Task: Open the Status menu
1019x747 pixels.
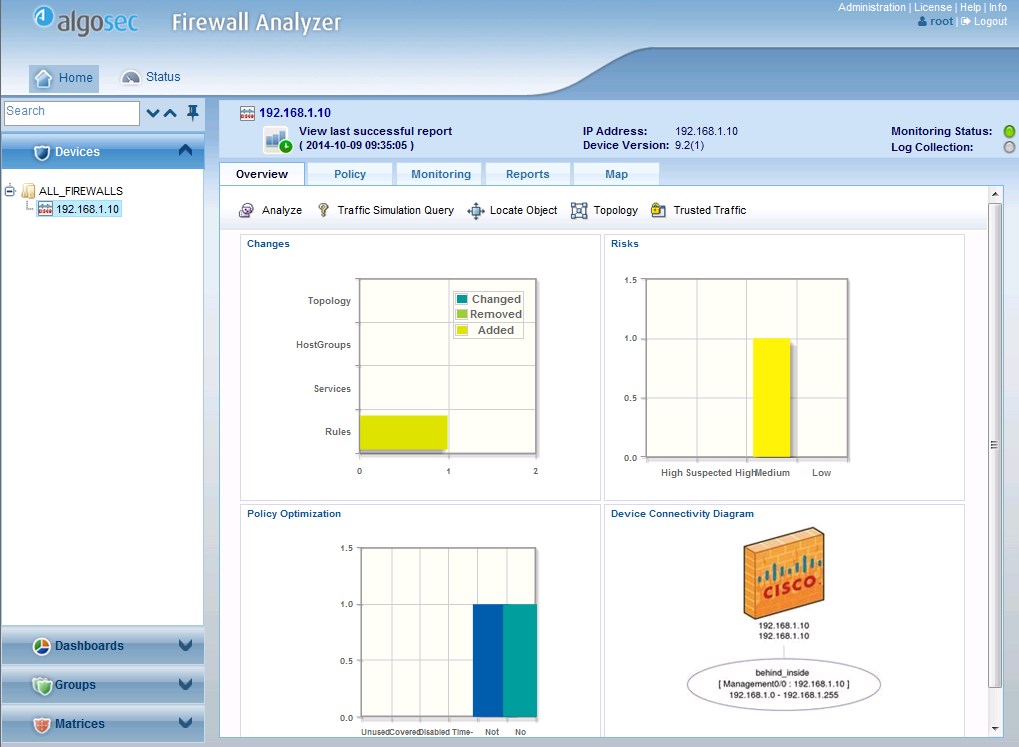Action: pyautogui.click(x=151, y=77)
